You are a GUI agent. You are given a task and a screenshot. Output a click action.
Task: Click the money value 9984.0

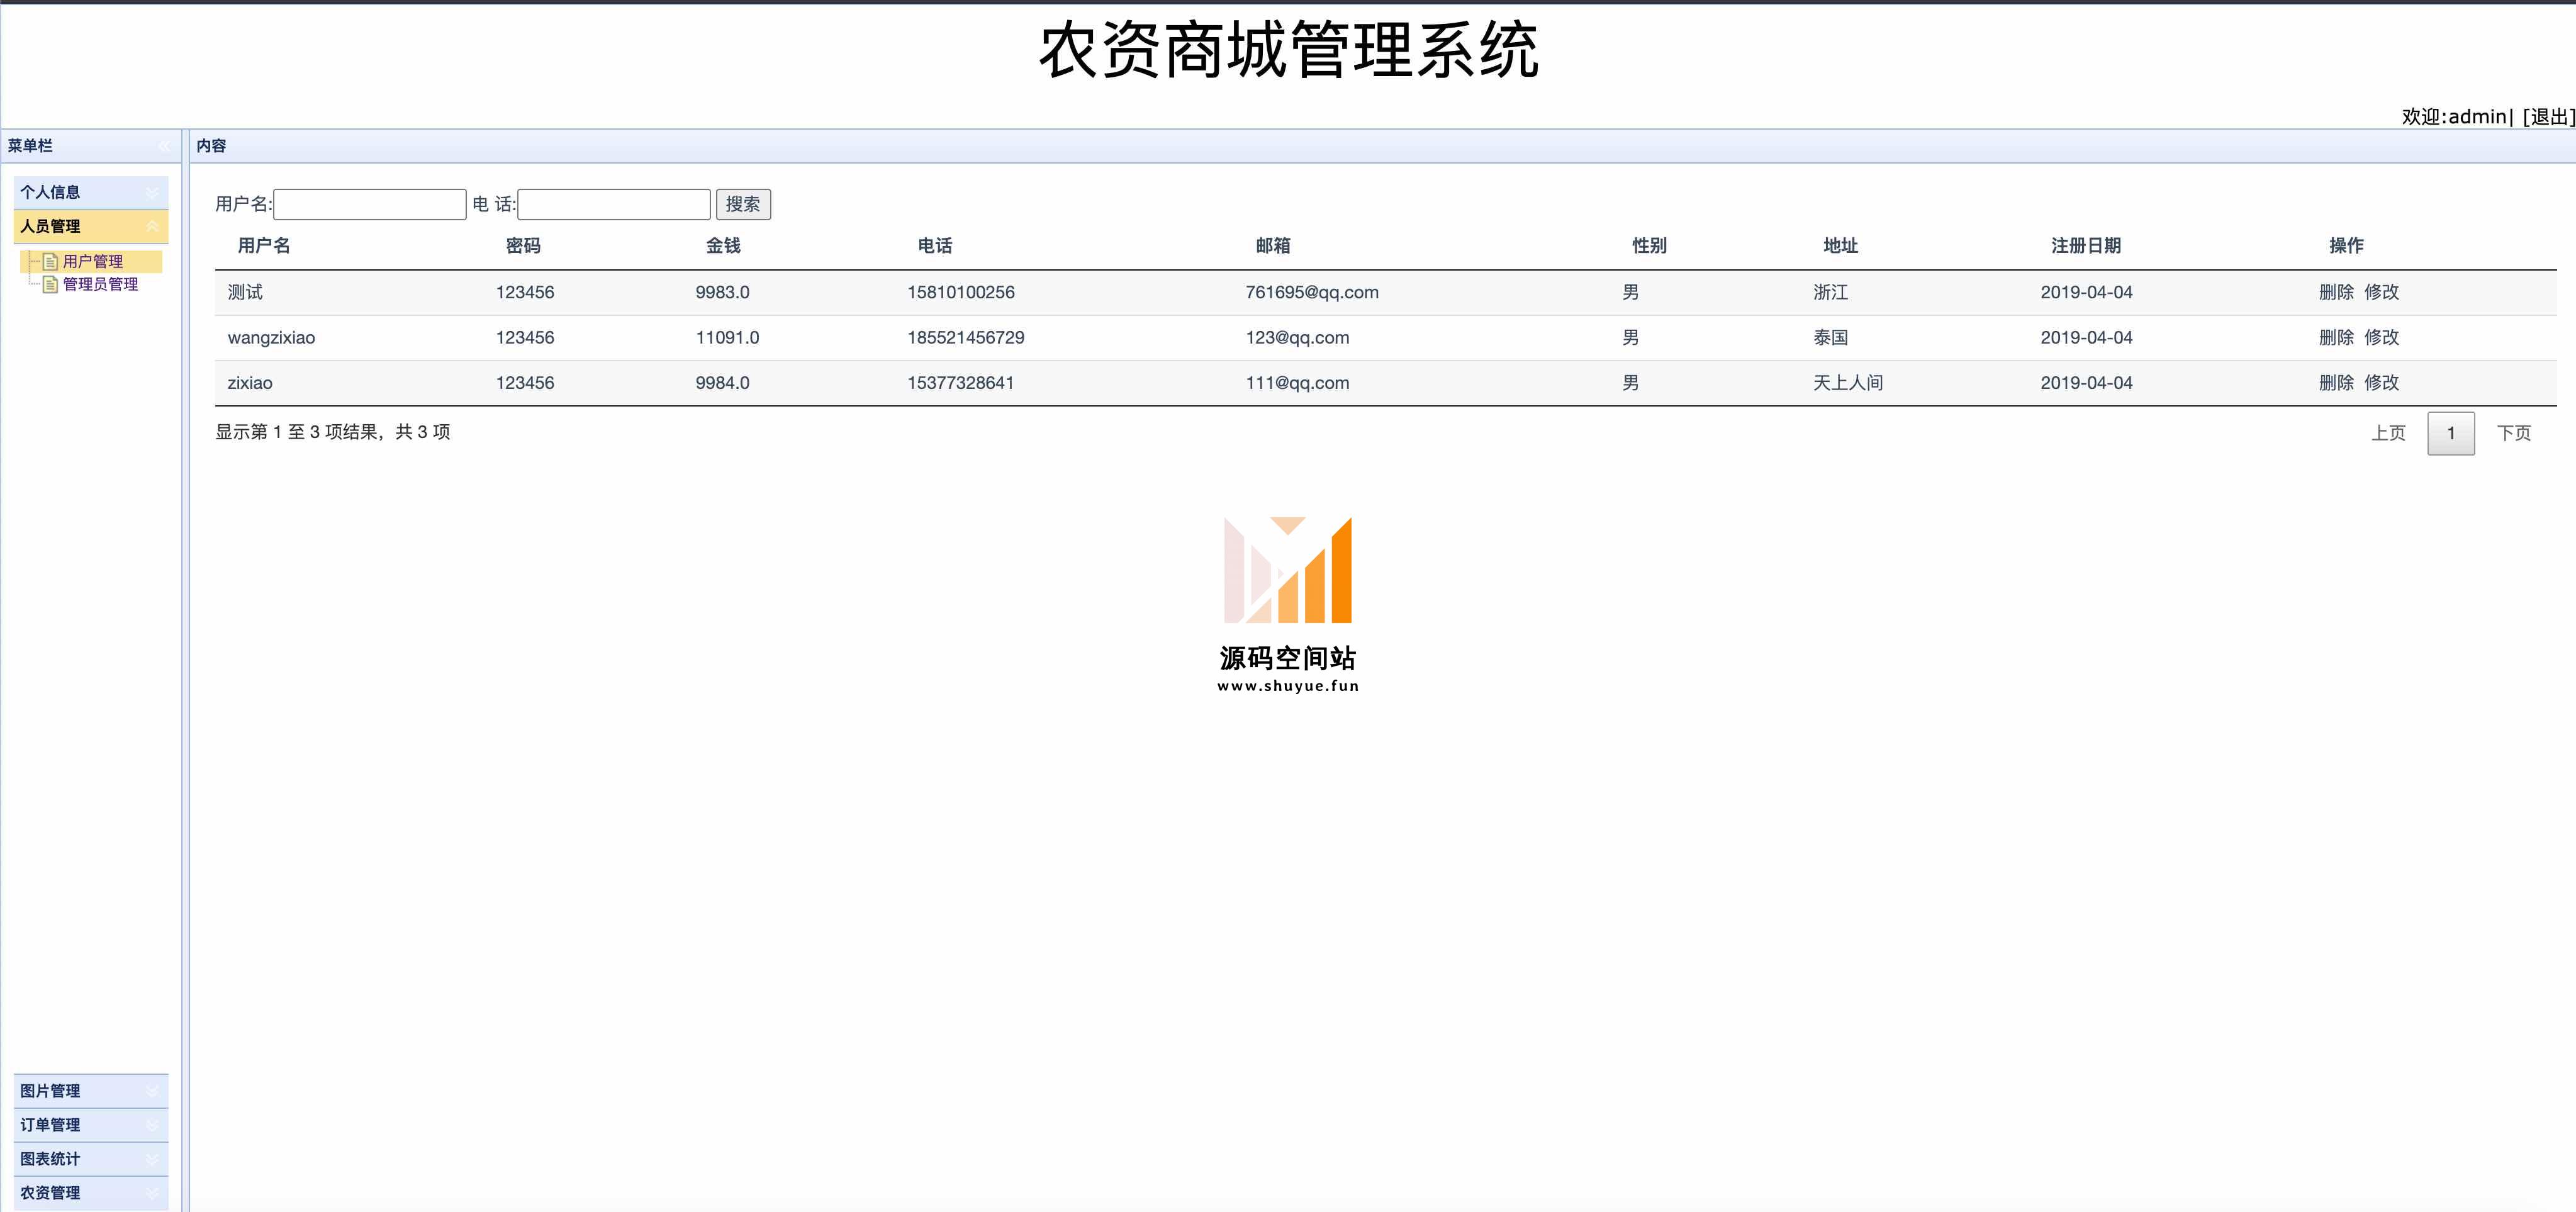point(722,383)
